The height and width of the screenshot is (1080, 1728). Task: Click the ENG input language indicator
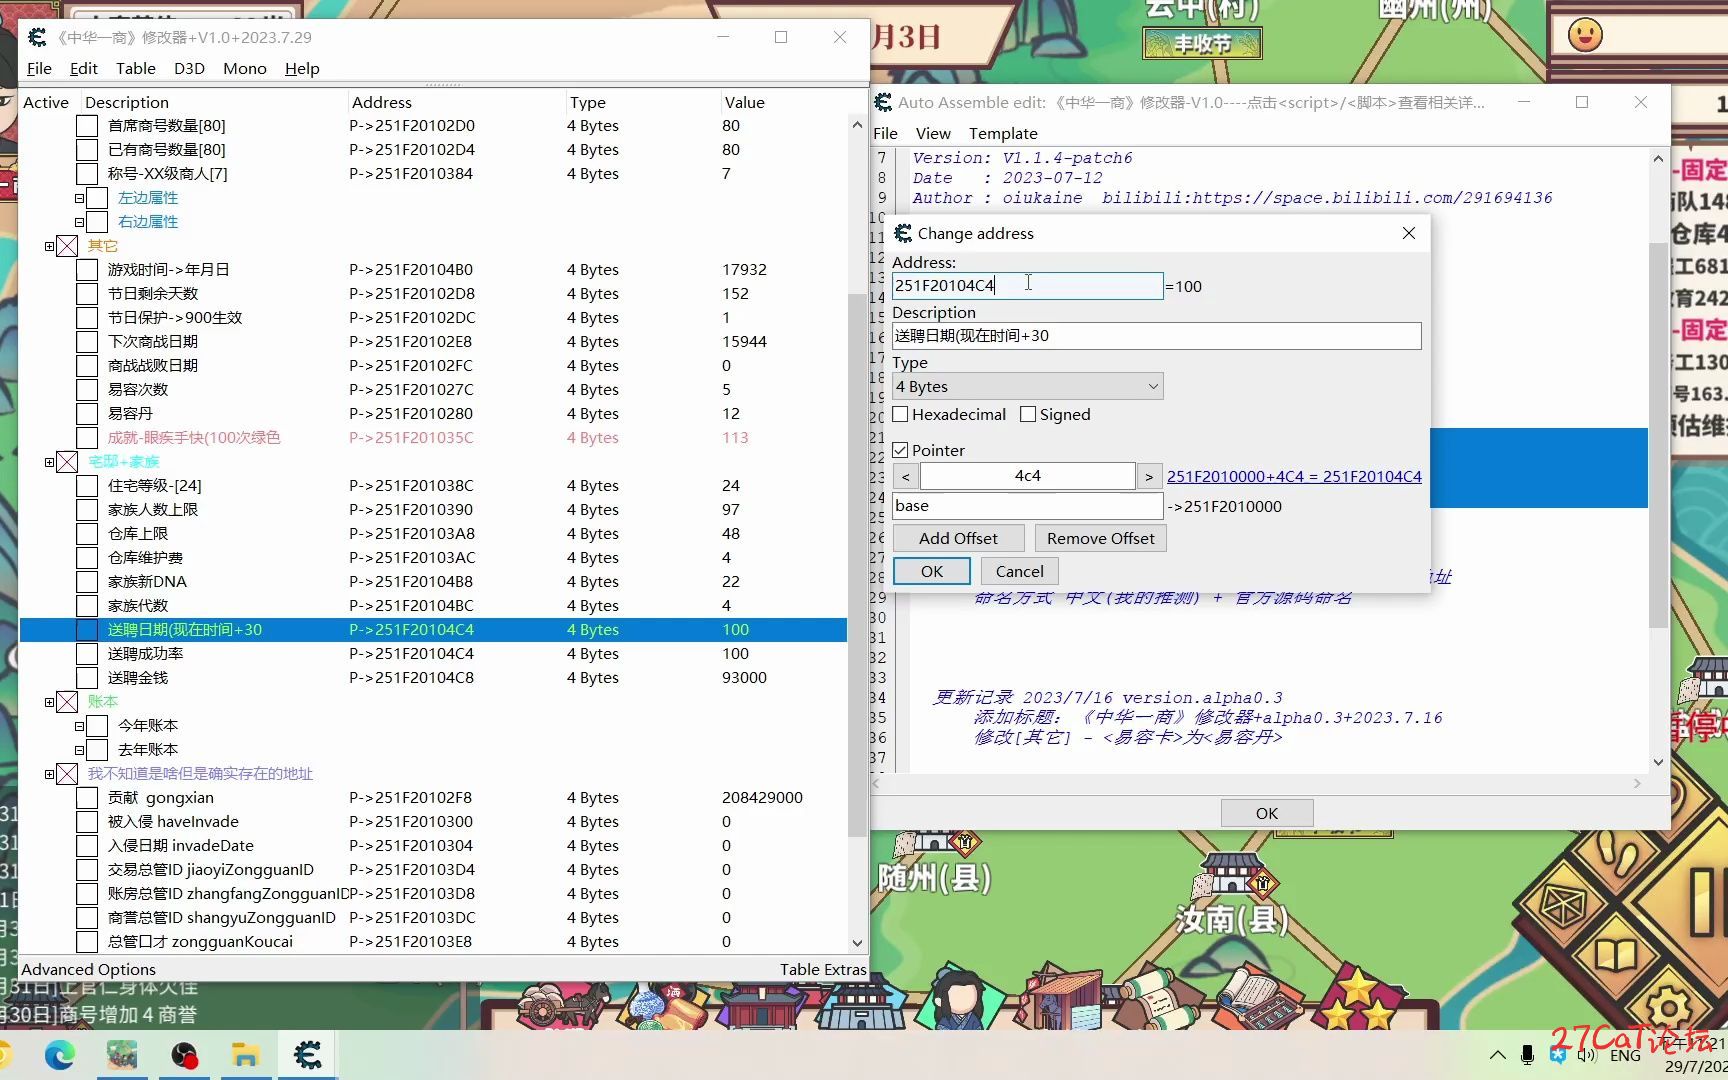pyautogui.click(x=1625, y=1055)
